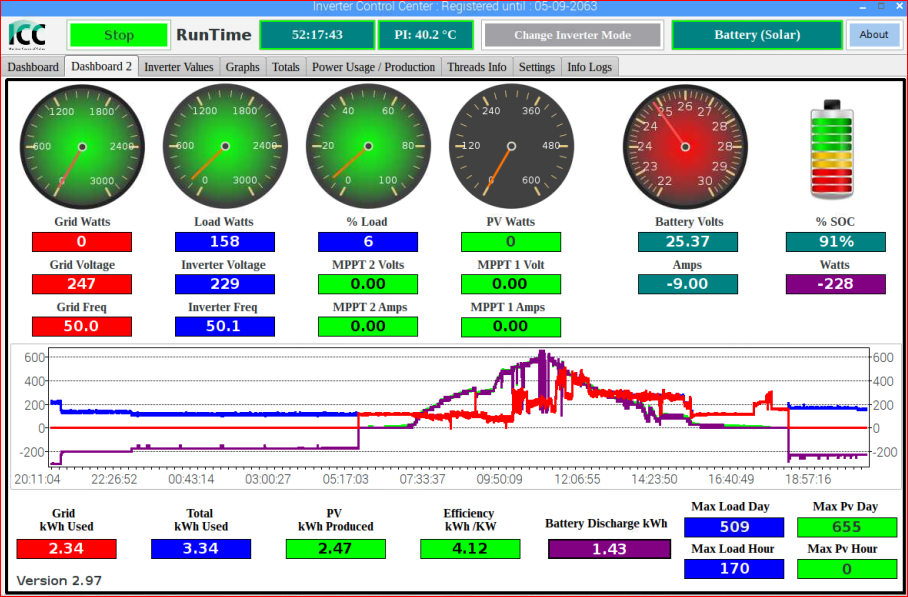Click the Threads Info tab
This screenshot has height=597, width=908.
477,67
